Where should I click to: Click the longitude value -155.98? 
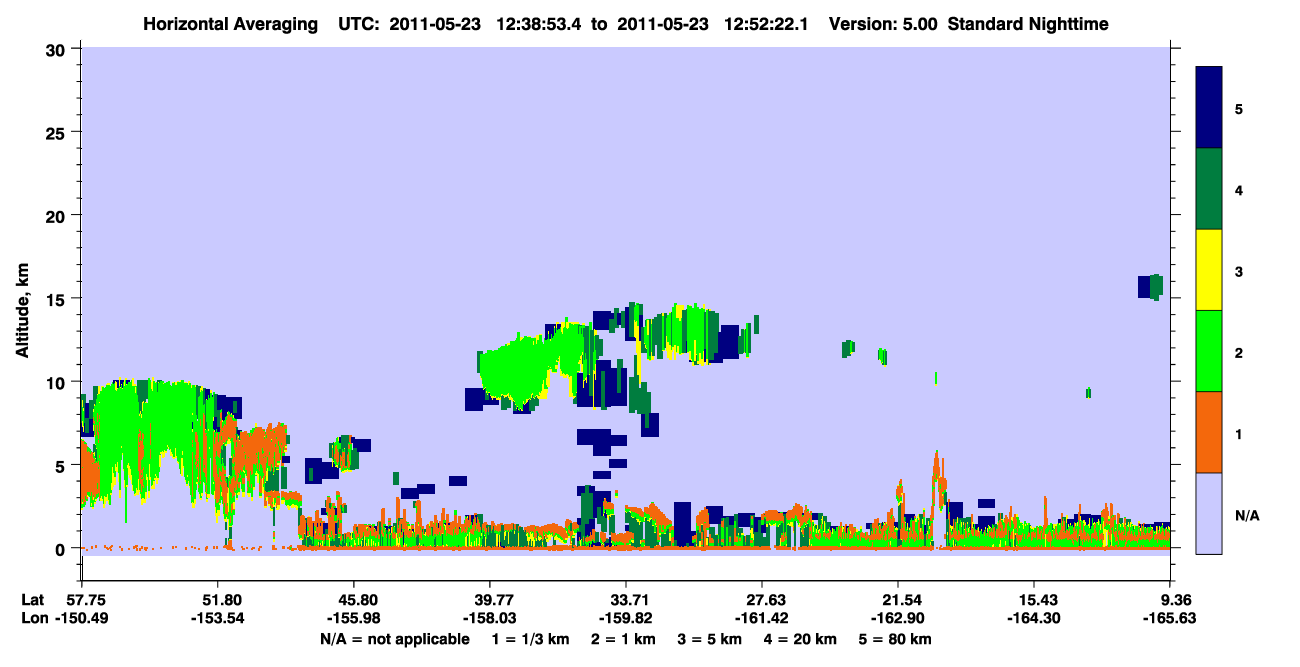click(353, 619)
